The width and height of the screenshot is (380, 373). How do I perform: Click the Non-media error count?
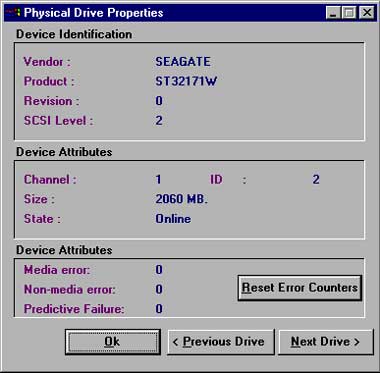[159, 289]
